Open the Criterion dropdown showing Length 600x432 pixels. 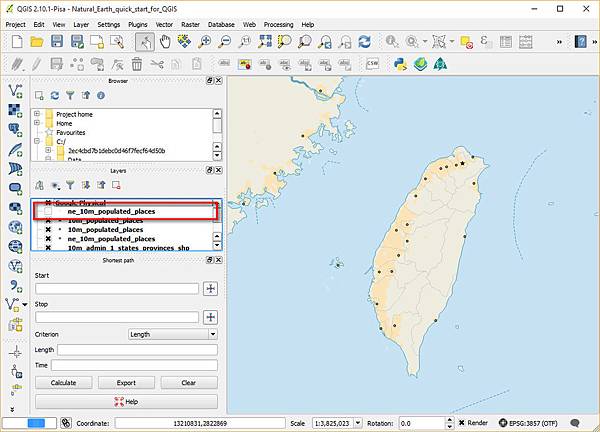(x=173, y=334)
